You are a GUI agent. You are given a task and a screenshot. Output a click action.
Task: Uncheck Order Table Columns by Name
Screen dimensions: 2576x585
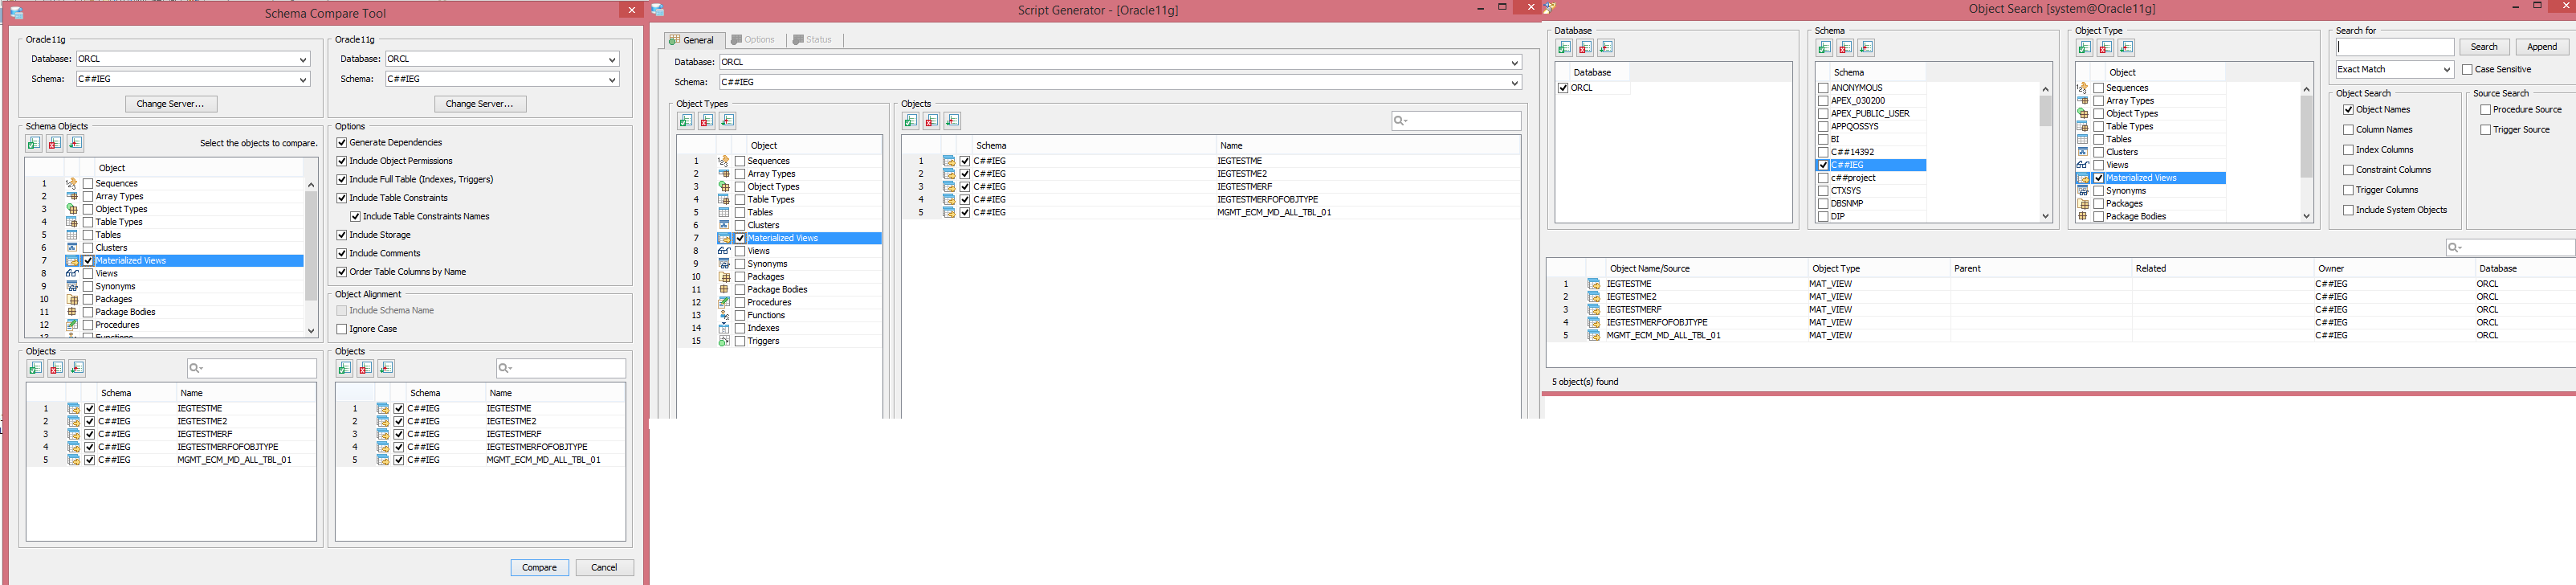point(342,272)
